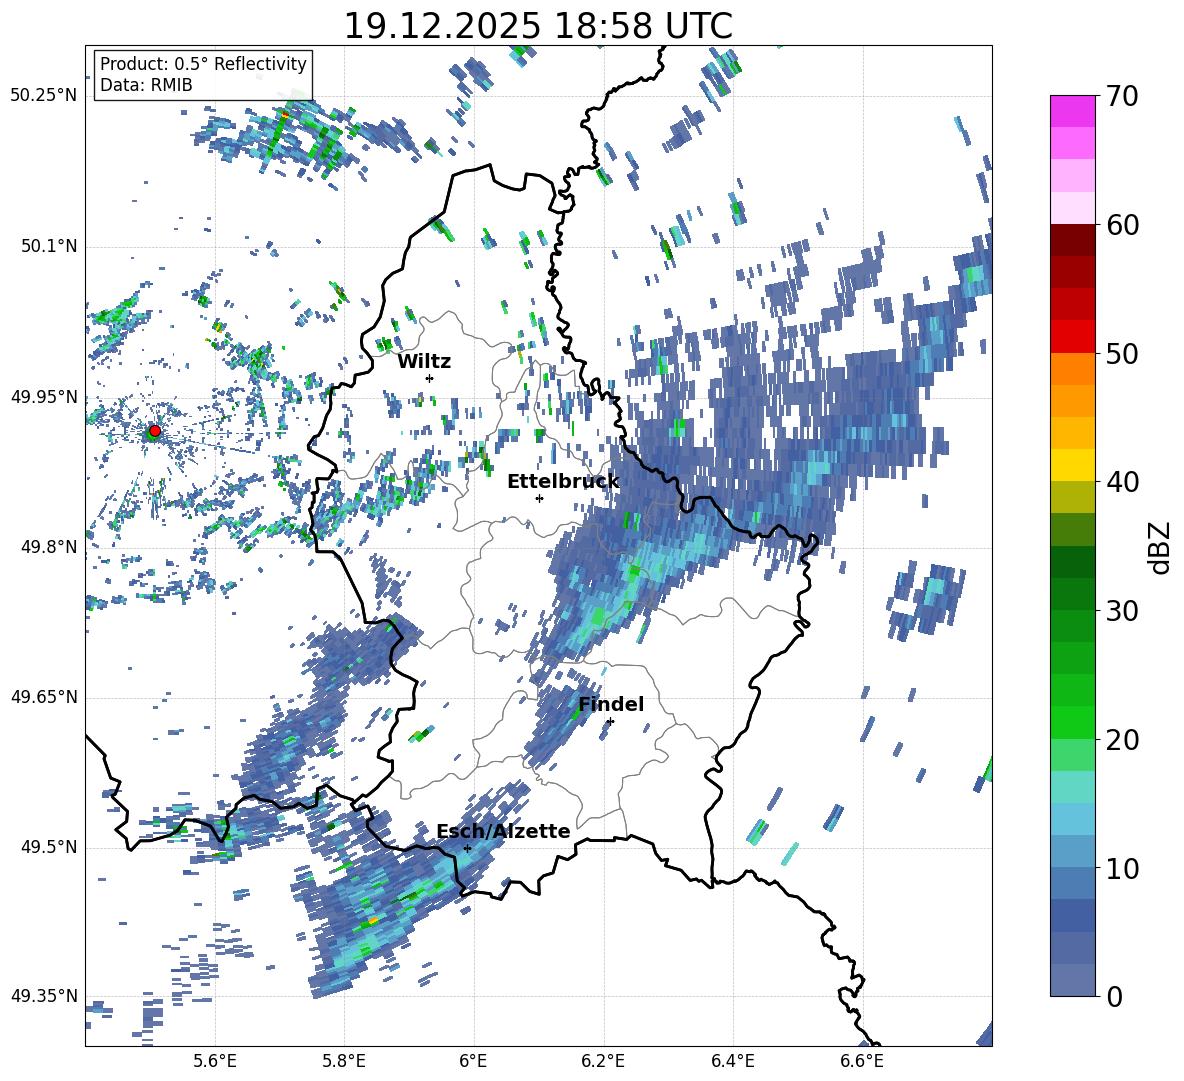Click the orange colorbar segment below 50
This screenshot has width=1184, height=1081.
pyautogui.click(x=1073, y=369)
